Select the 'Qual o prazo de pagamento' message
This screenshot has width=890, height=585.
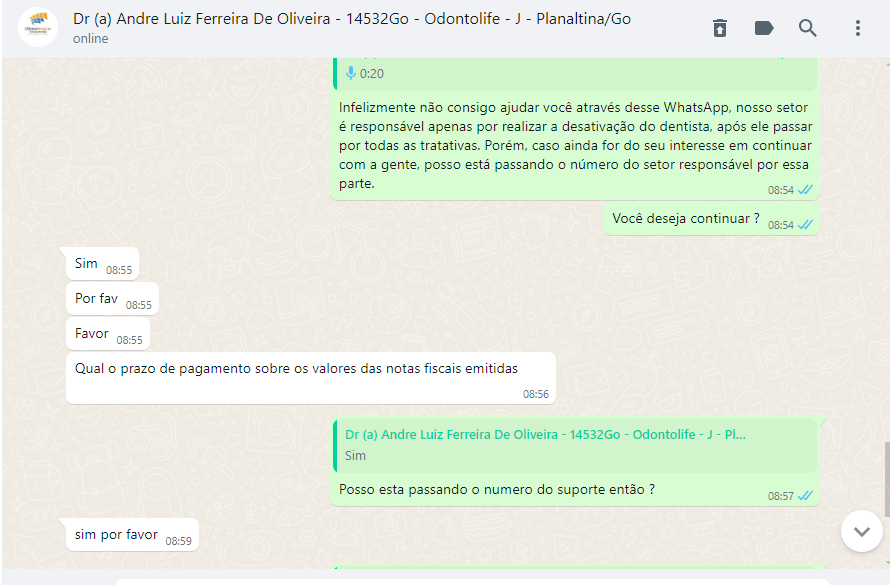(x=310, y=378)
